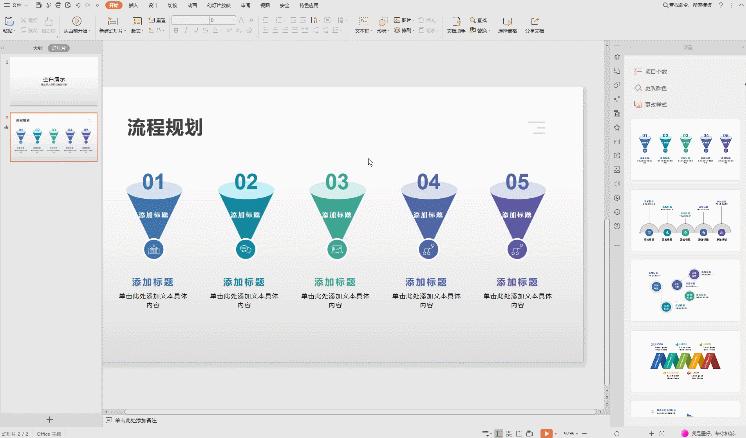This screenshot has width=746, height=438.
Task: Open the Slide Show (幻灯片放映) tab
Action: [x=218, y=5]
